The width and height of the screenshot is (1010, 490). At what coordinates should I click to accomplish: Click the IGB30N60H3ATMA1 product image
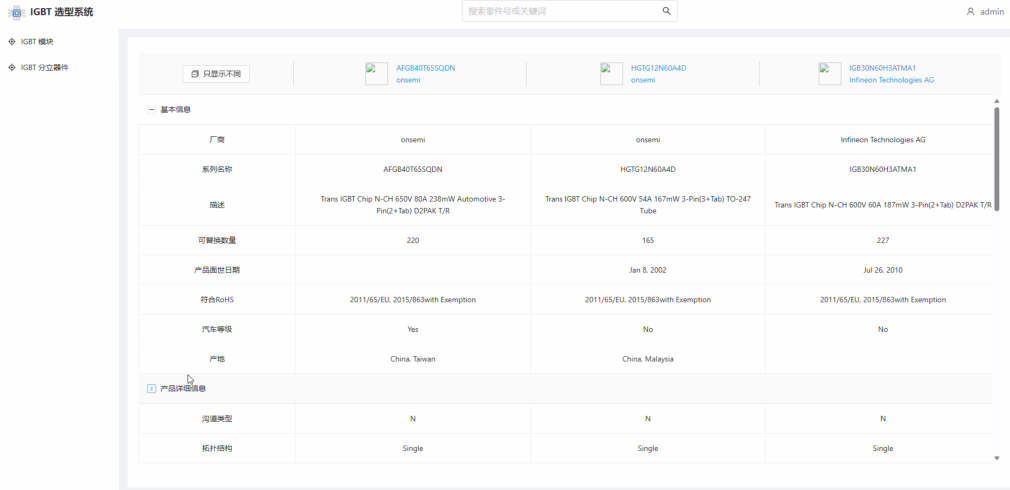tap(830, 74)
